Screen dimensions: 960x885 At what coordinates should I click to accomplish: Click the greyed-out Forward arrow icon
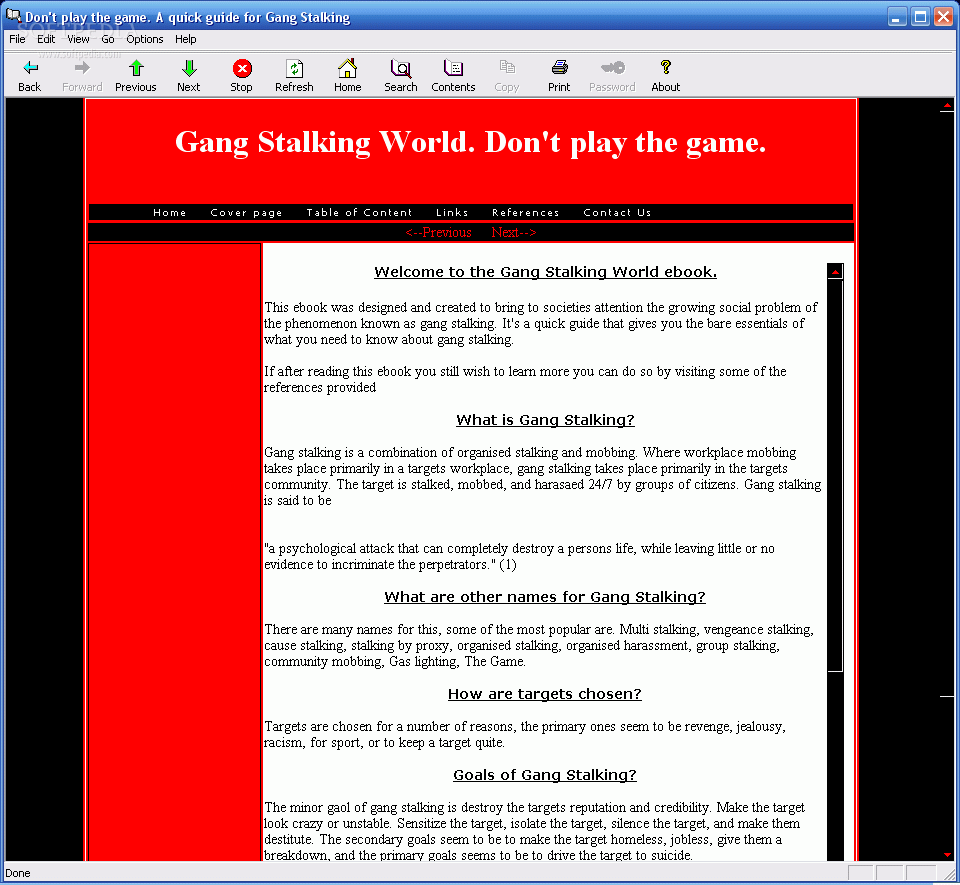click(82, 68)
